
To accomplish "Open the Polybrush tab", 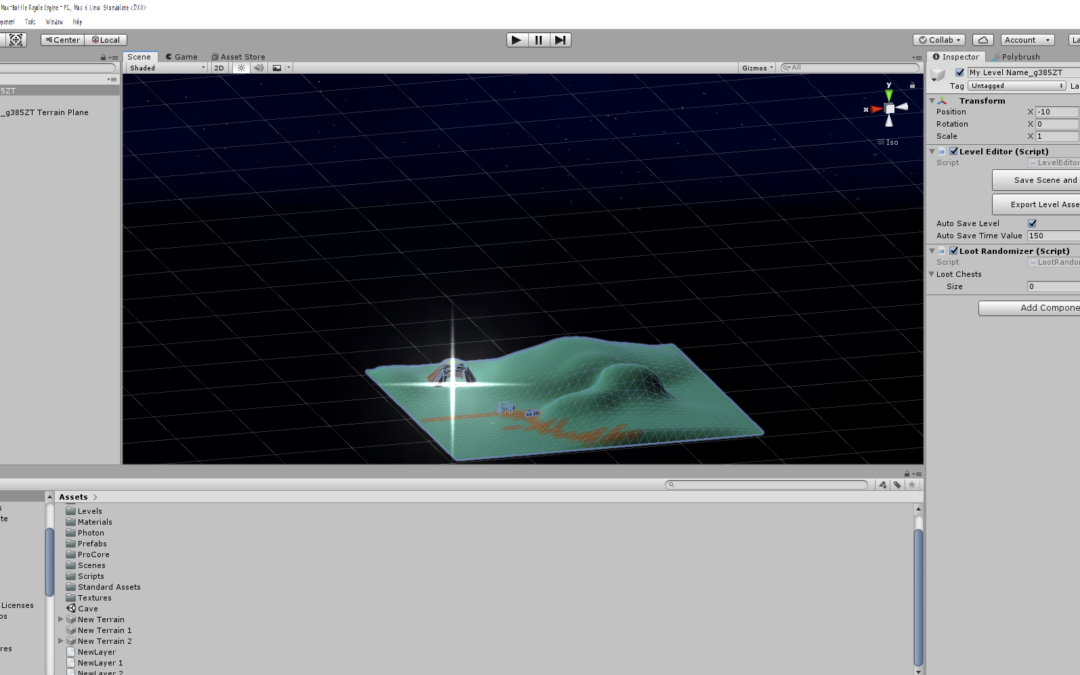I will point(1017,56).
